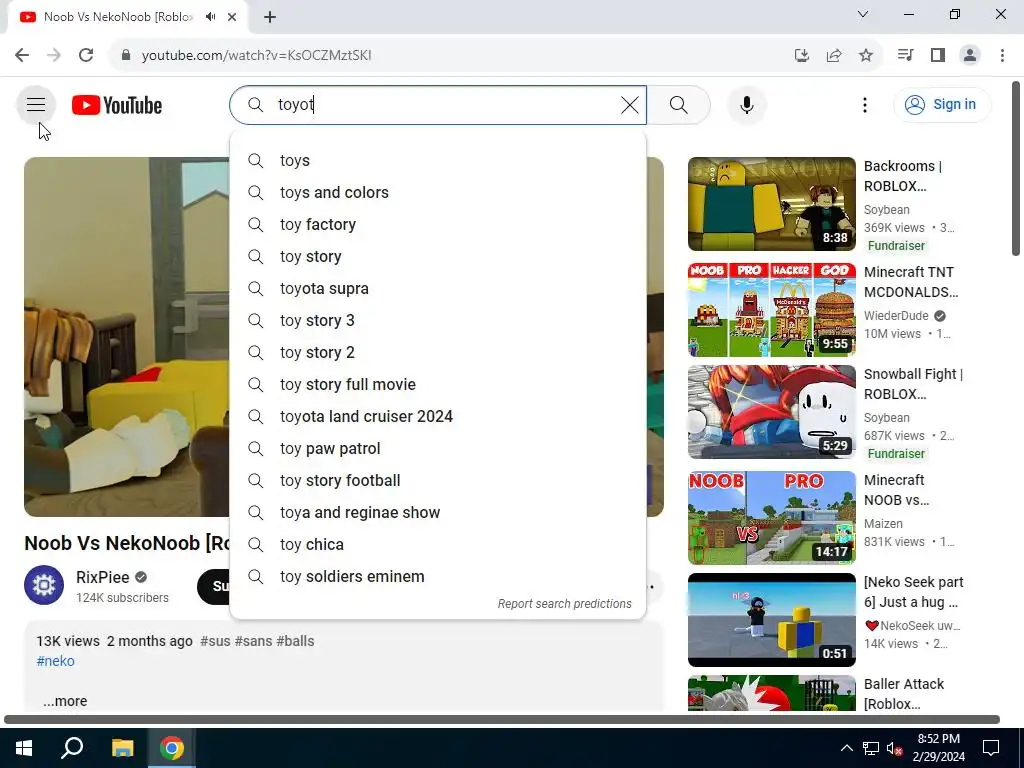Select 'toy story full movie' suggestion
Viewport: 1024px width, 768px height.
[x=438, y=385]
